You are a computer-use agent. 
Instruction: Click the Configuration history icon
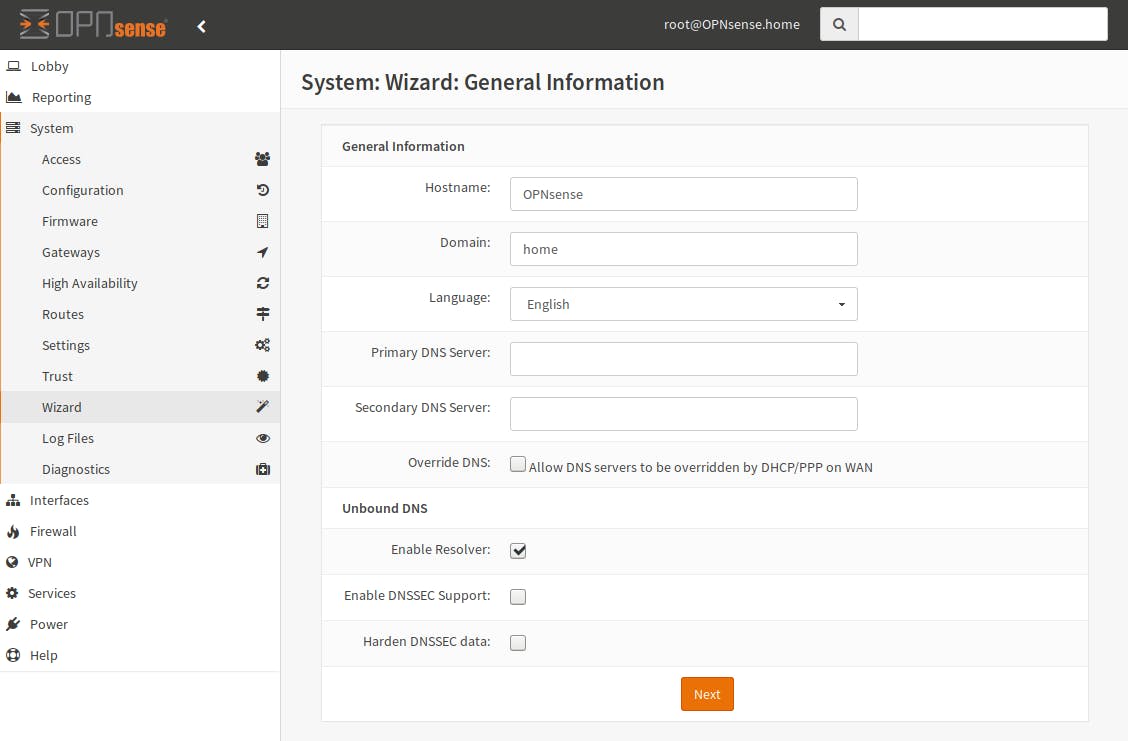(263, 190)
